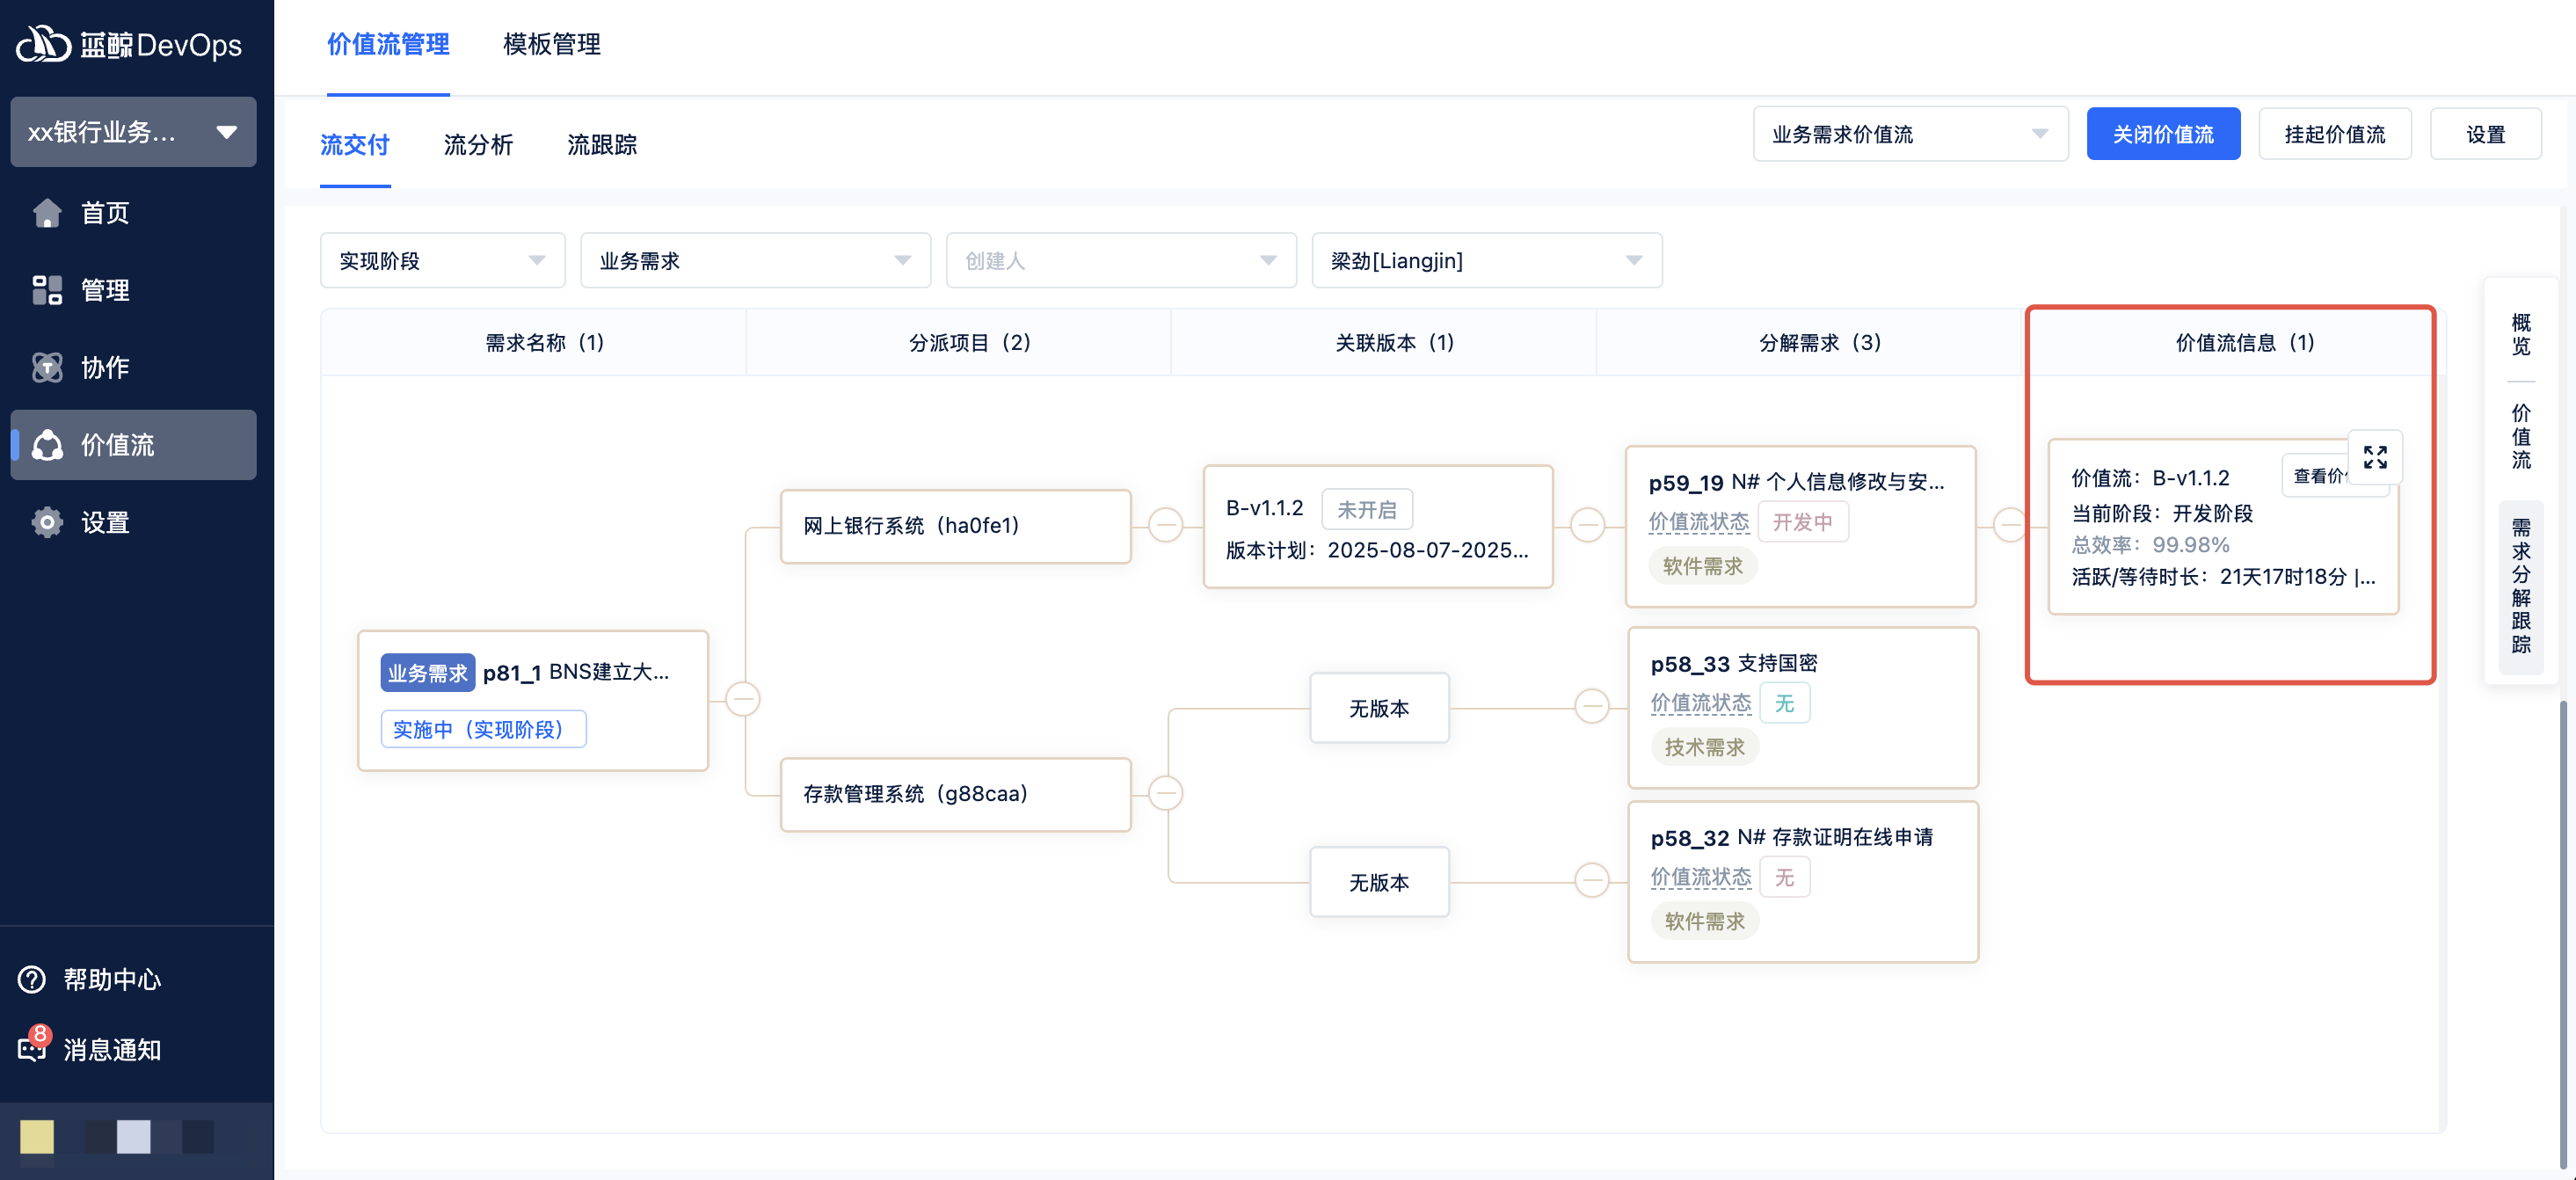The width and height of the screenshot is (2576, 1180).
Task: Switch to the 流分析 tab
Action: tap(478, 145)
